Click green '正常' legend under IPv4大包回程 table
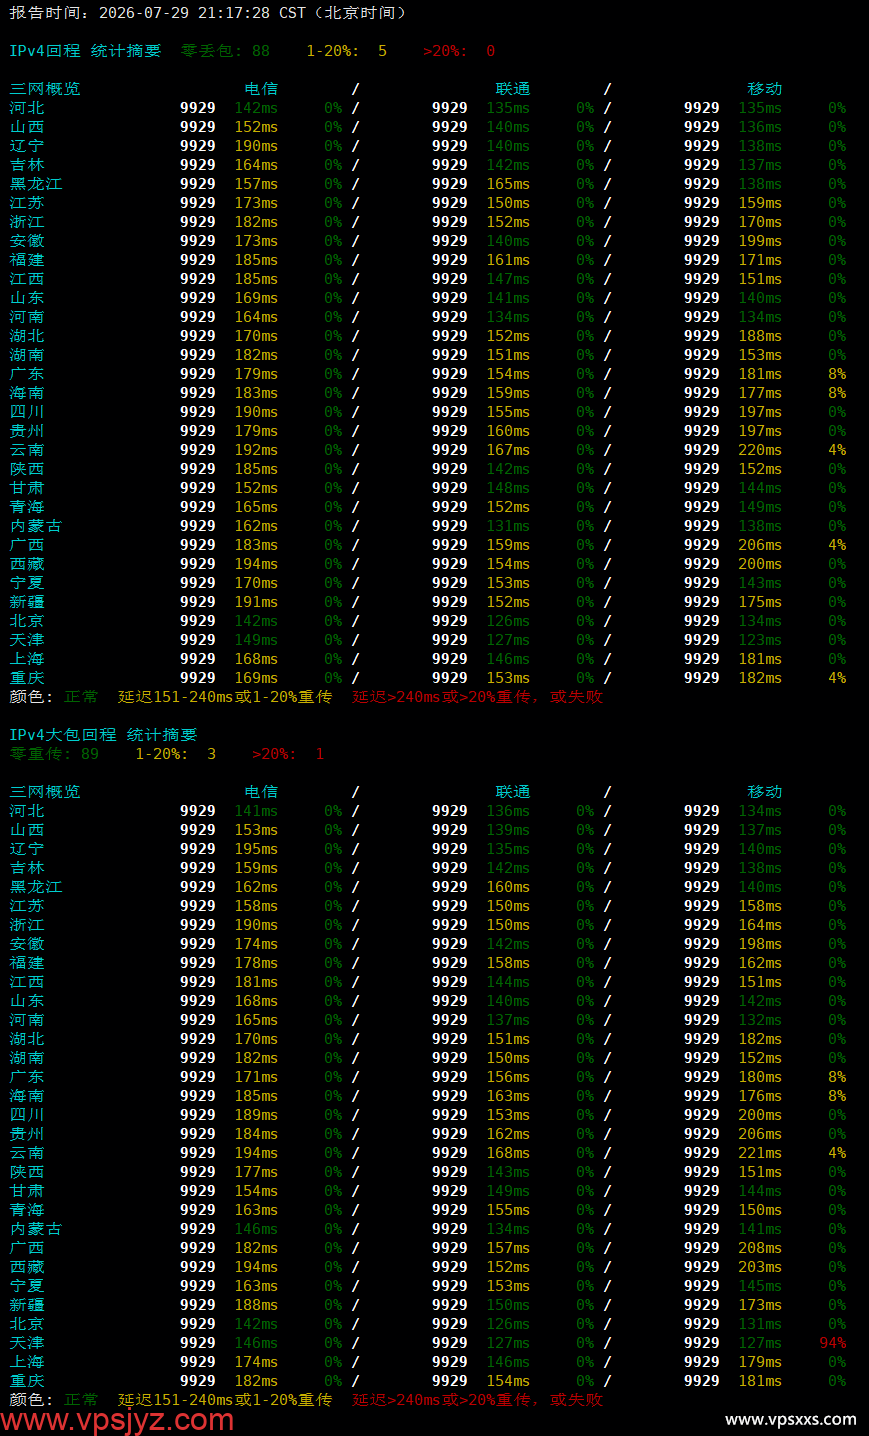The height and width of the screenshot is (1436, 869). coord(81,1400)
